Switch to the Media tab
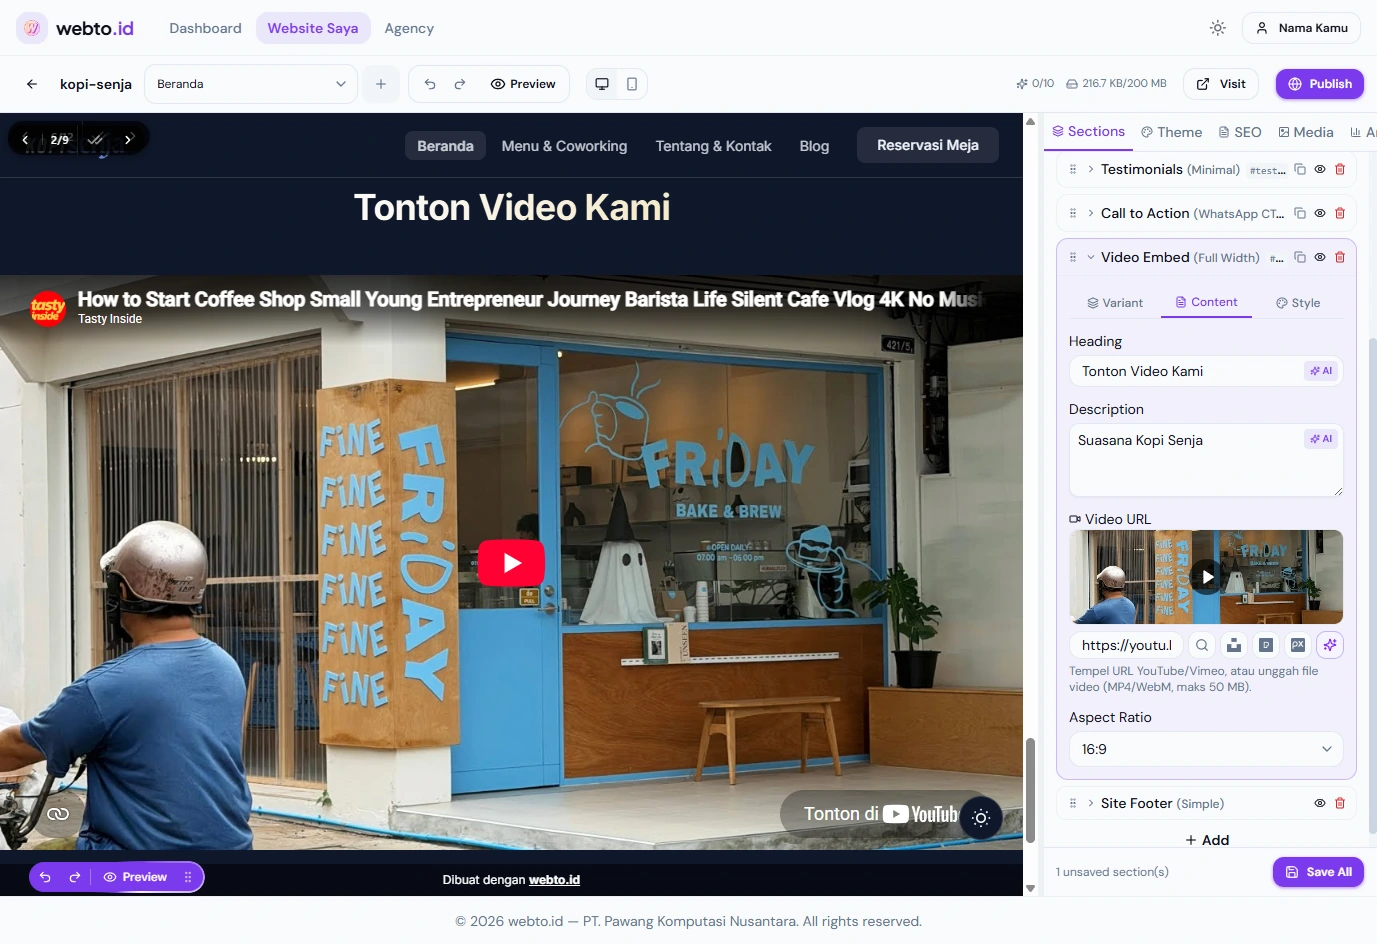 tap(1306, 132)
